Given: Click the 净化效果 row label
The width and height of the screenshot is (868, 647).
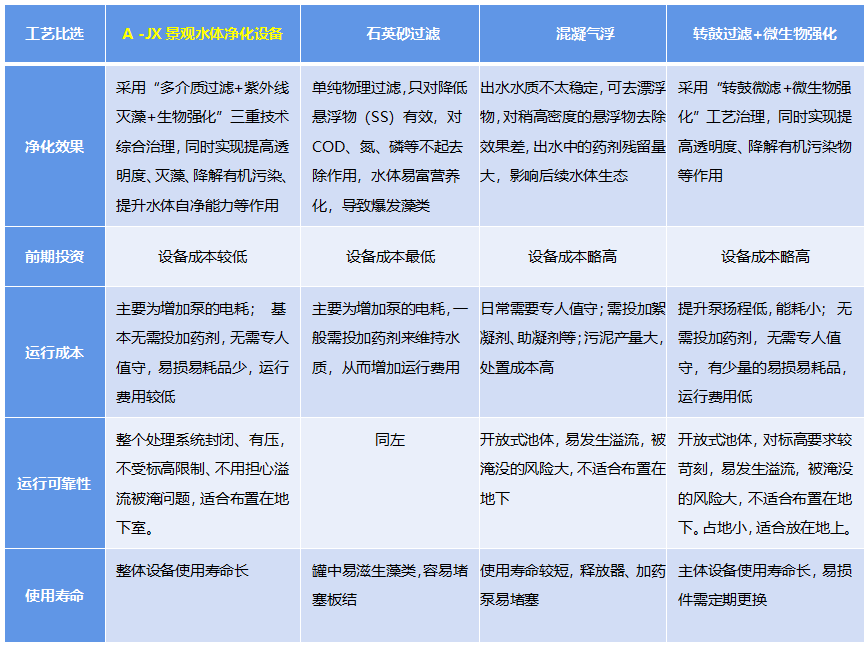Looking at the screenshot, I should (x=54, y=143).
